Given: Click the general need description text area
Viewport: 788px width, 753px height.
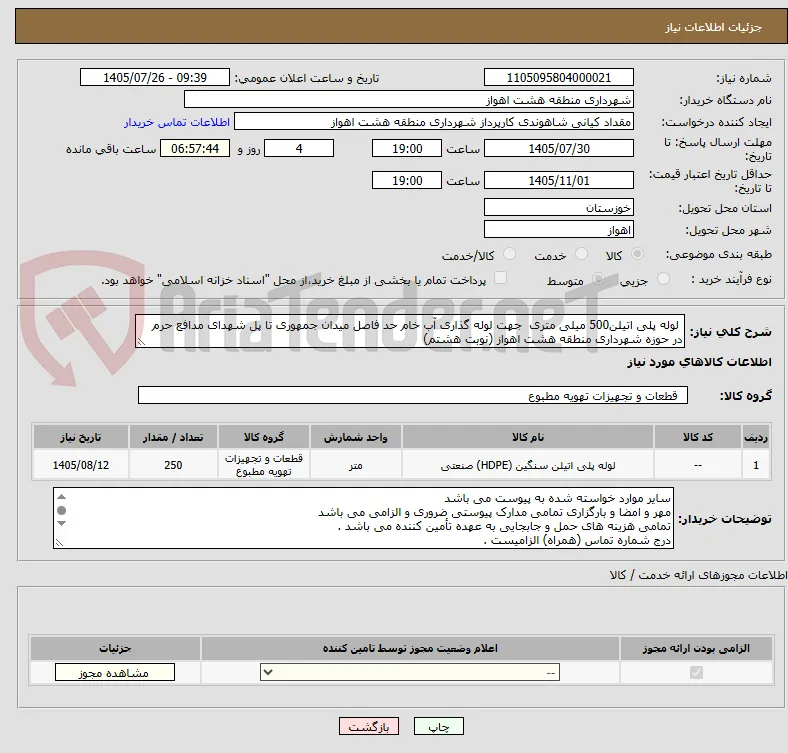Looking at the screenshot, I should (x=410, y=331).
